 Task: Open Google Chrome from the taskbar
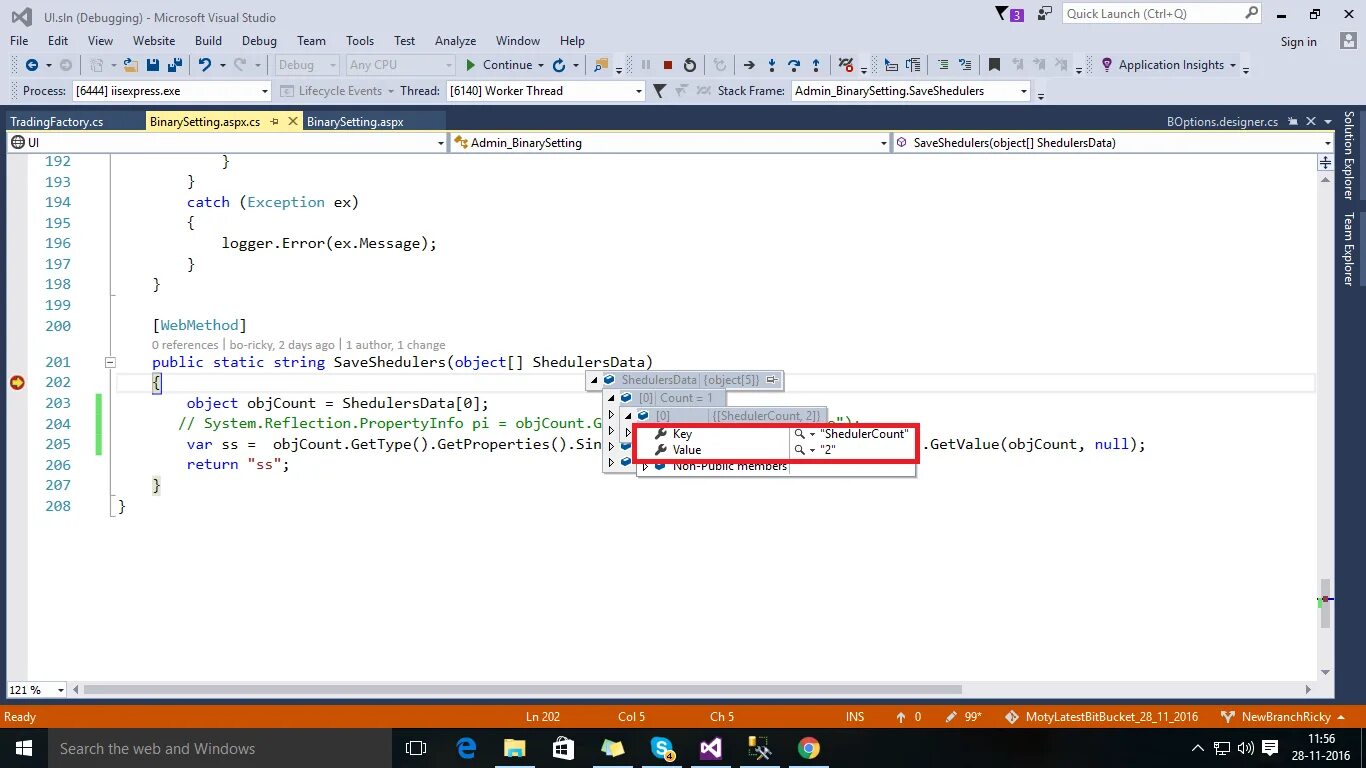click(x=809, y=747)
